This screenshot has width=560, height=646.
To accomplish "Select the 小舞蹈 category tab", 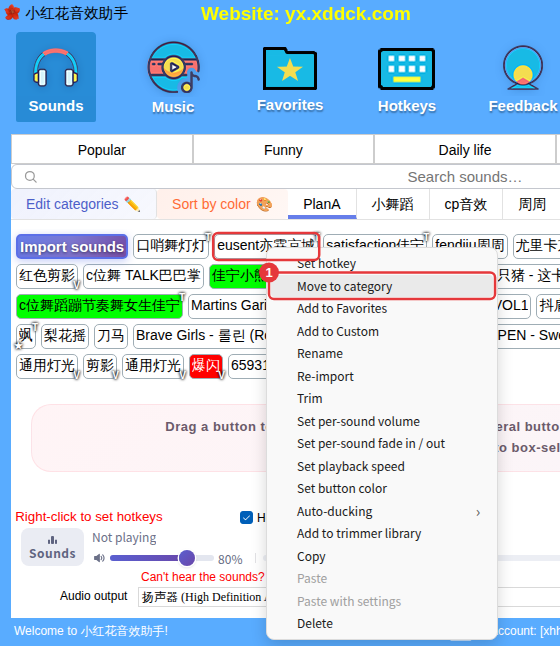I will pyautogui.click(x=393, y=204).
